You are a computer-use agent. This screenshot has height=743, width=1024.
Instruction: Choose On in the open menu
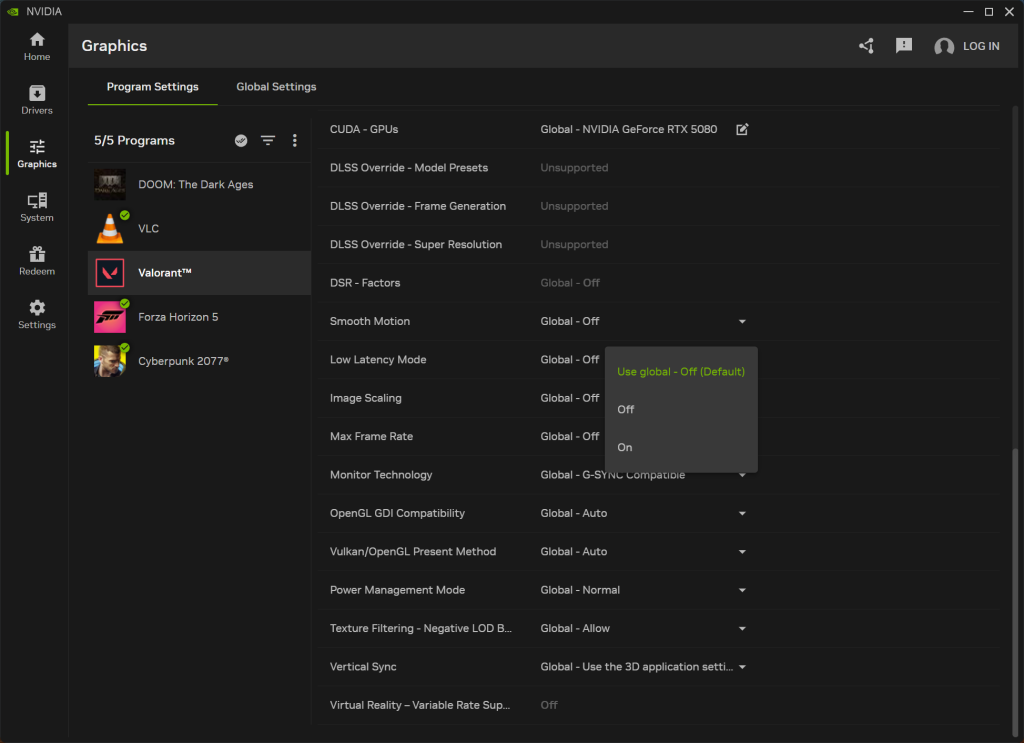[x=681, y=447]
